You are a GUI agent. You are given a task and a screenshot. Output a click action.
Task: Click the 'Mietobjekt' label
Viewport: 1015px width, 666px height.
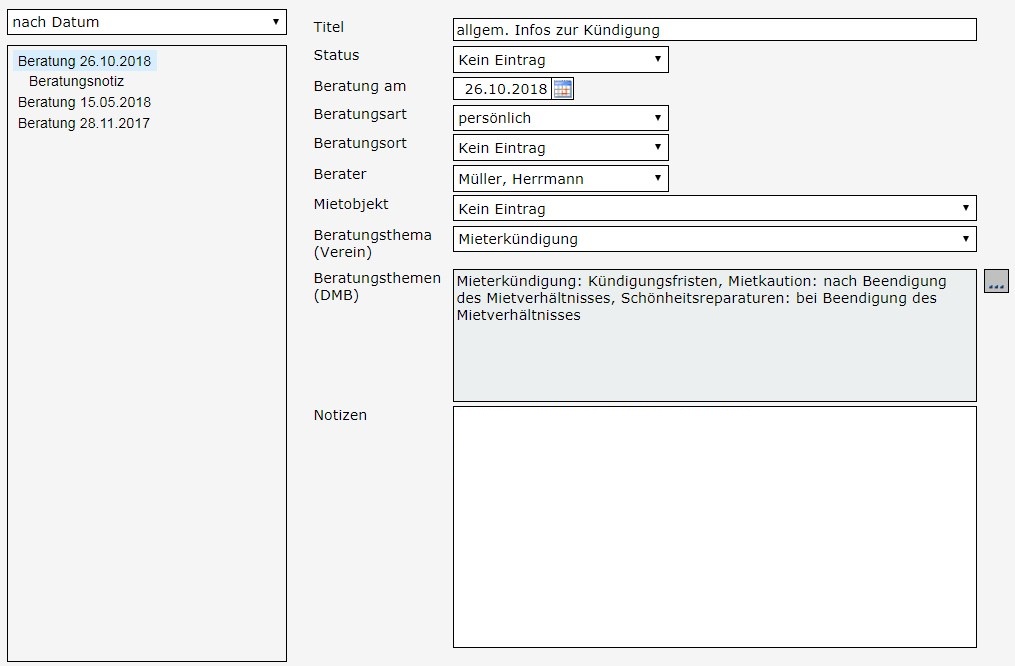point(351,204)
